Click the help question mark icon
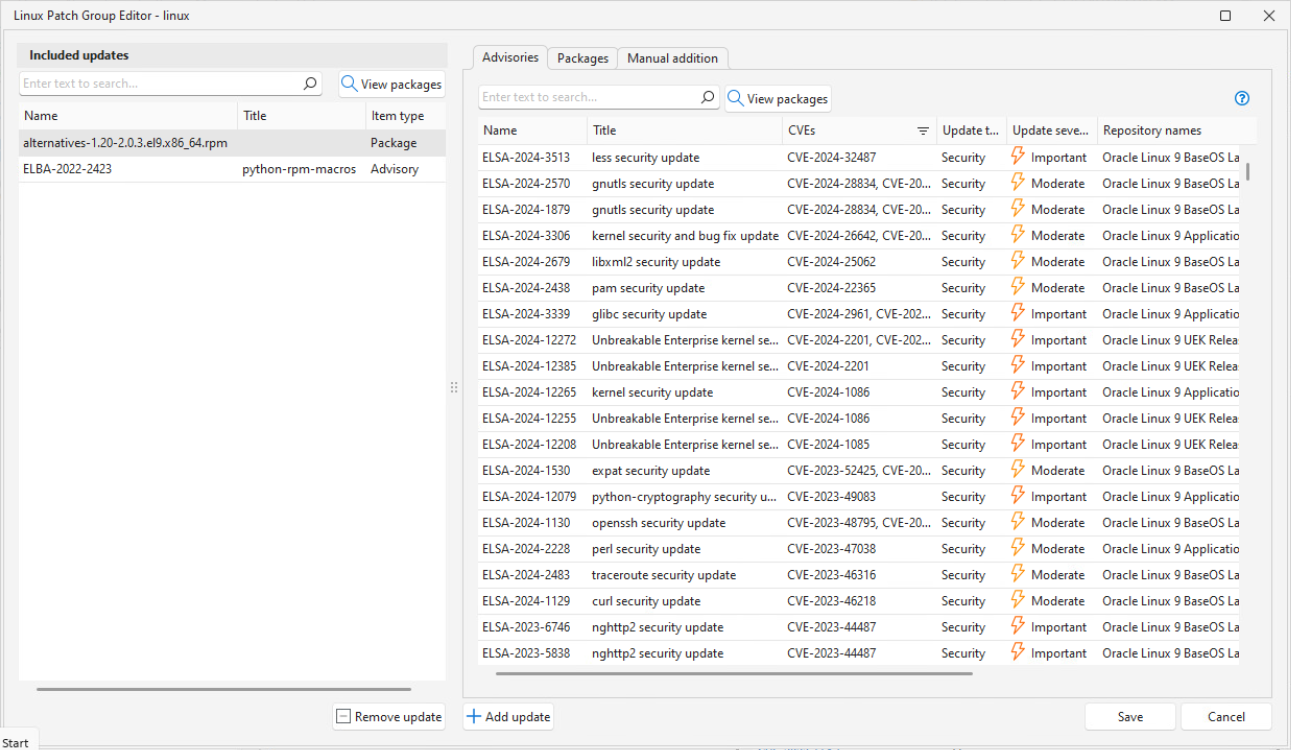 (x=1242, y=98)
